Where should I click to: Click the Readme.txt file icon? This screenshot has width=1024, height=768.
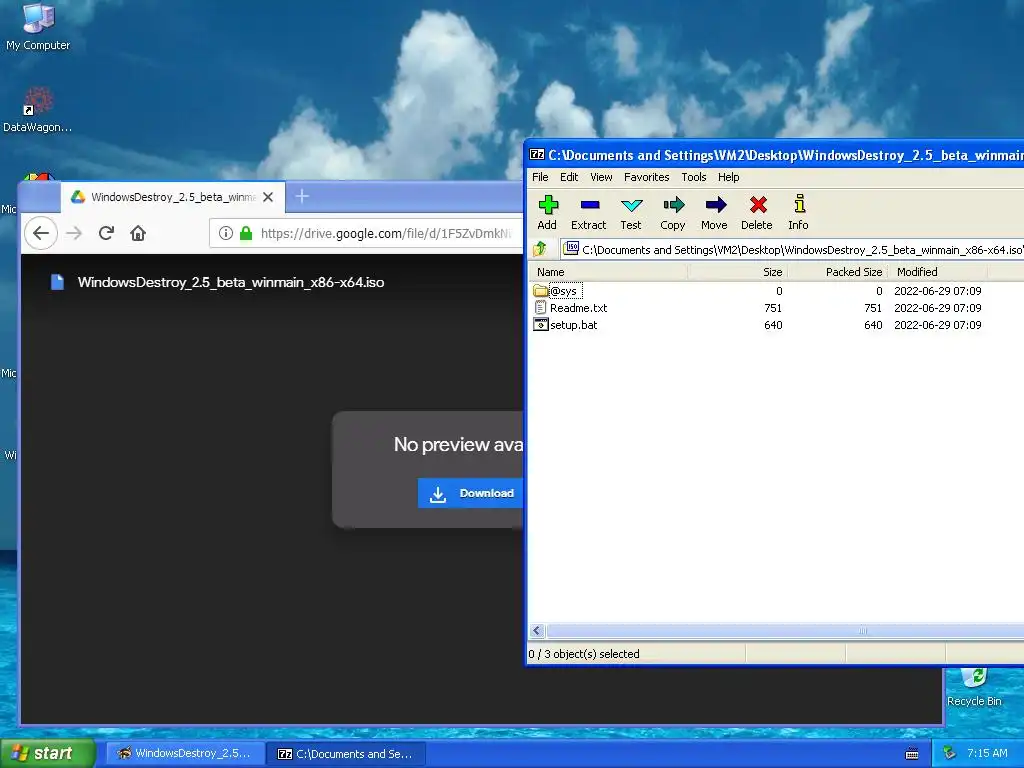pos(540,308)
